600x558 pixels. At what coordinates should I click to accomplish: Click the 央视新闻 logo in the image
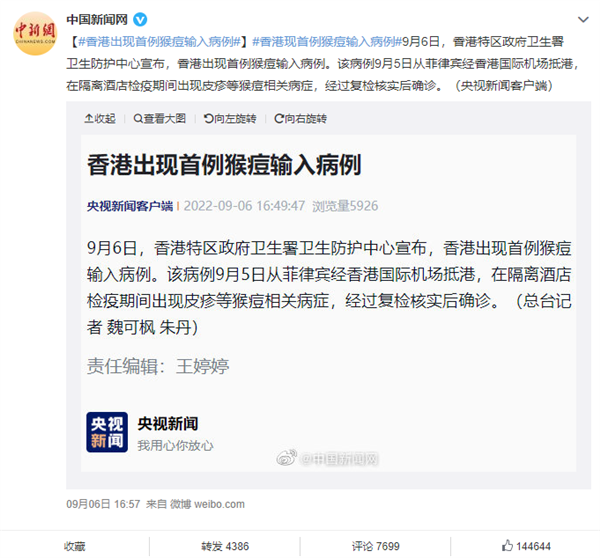click(x=107, y=432)
